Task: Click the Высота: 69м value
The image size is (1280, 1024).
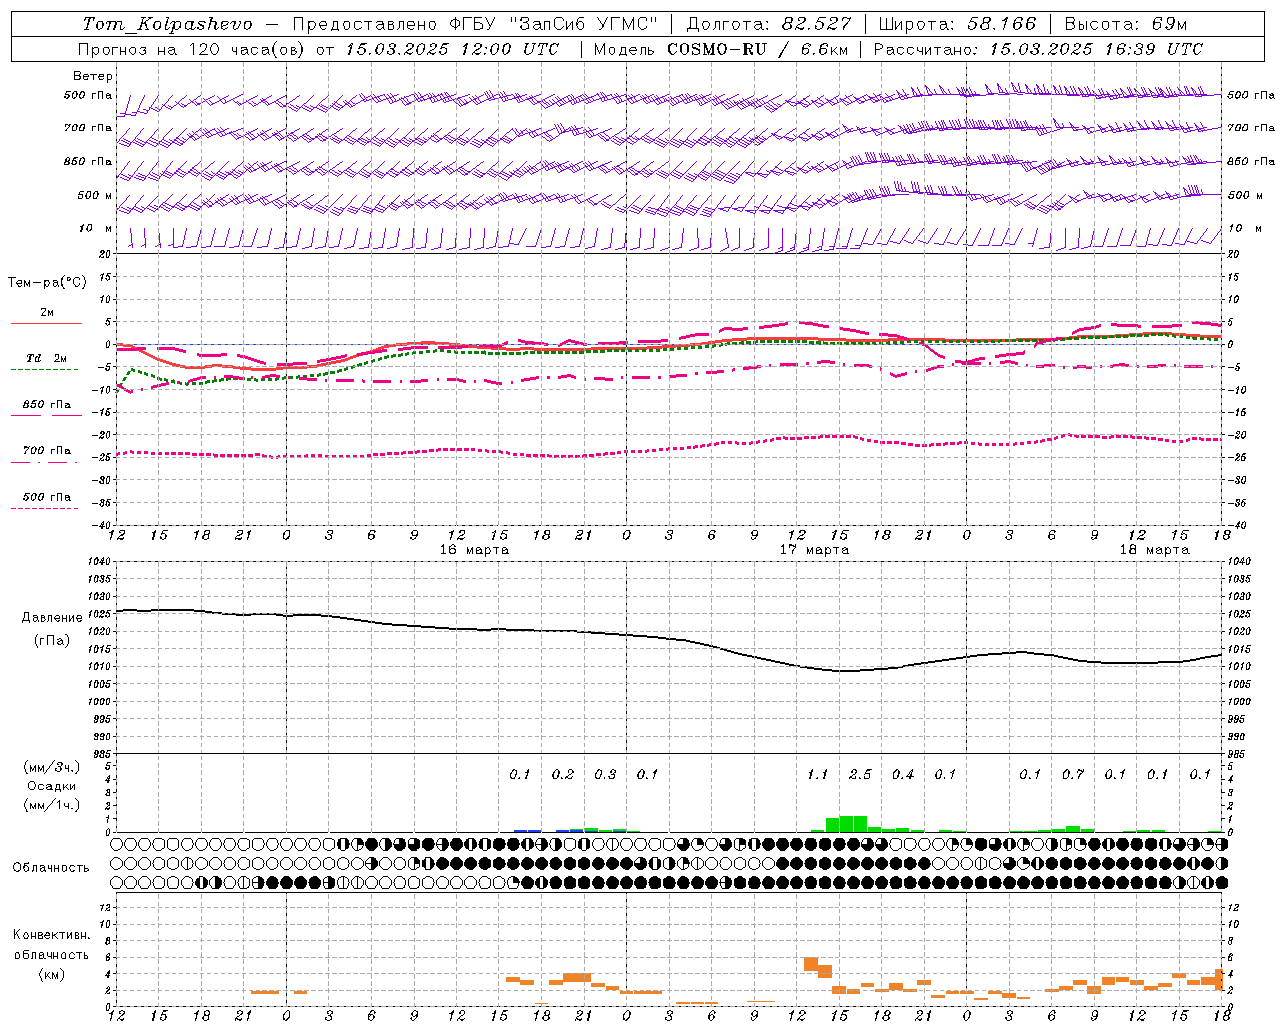Action: tap(1126, 24)
